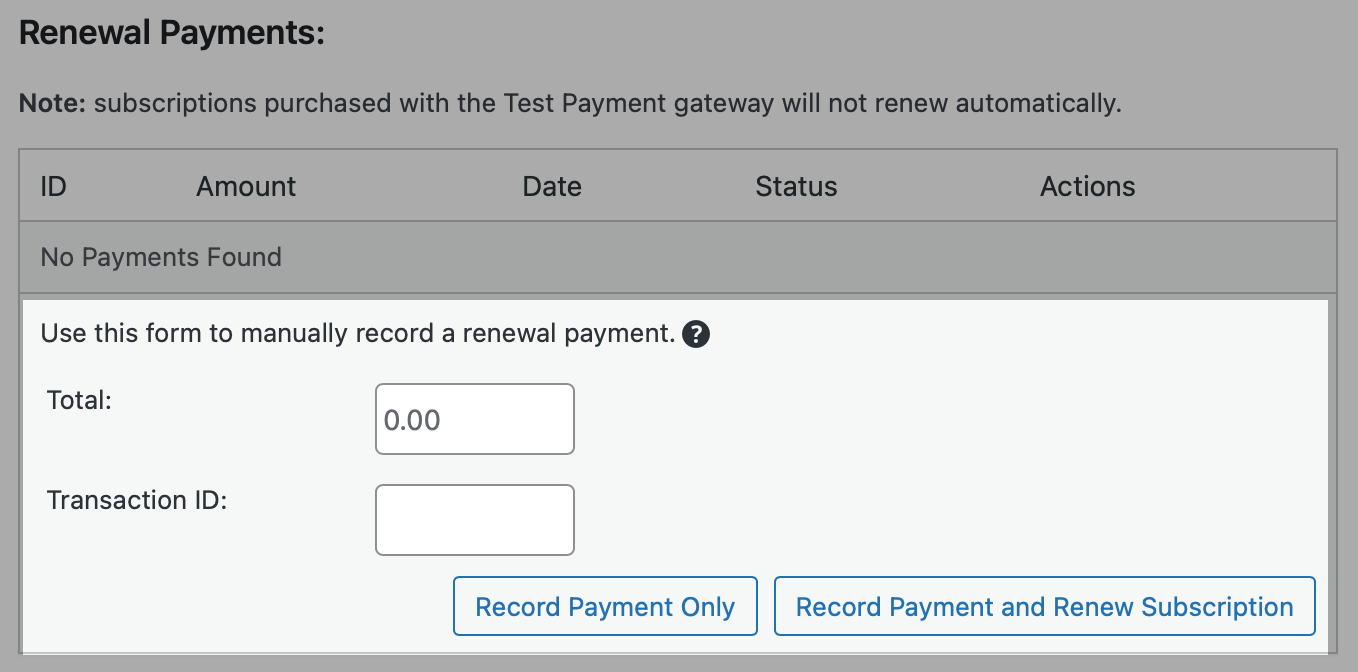This screenshot has height=672, width=1358.
Task: Click Record Payment and Renew Subscription
Action: (x=1044, y=607)
